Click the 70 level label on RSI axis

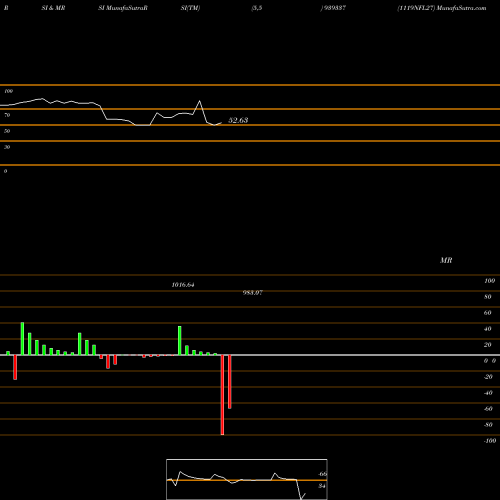(7, 115)
